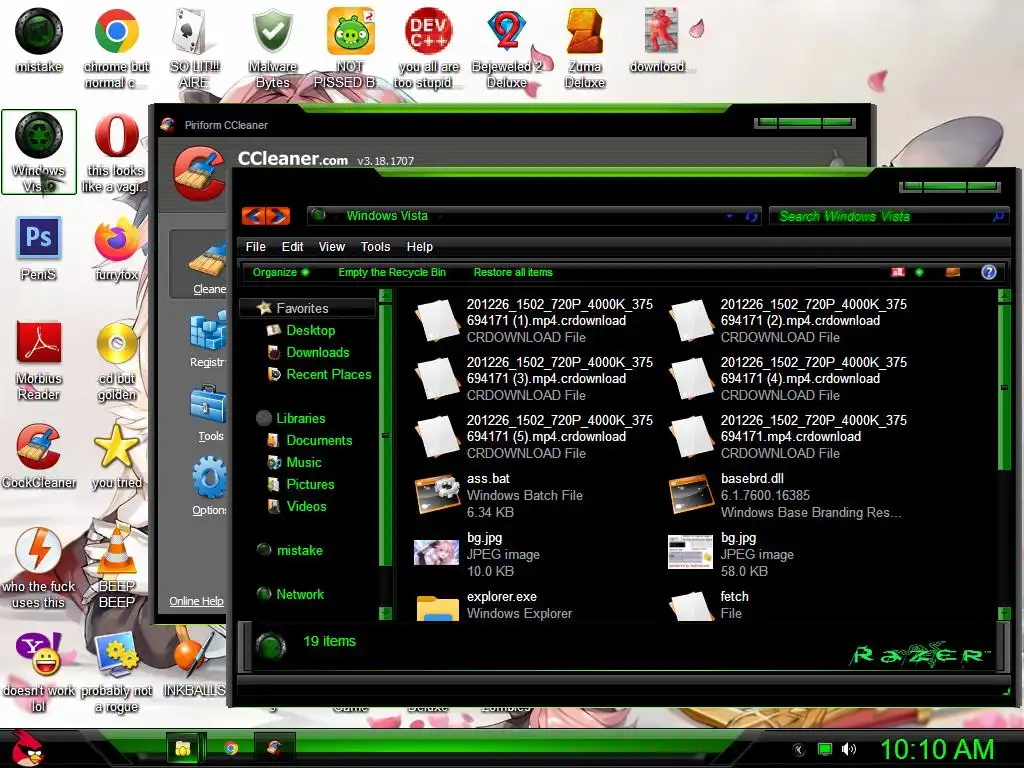Open the views options dropdown arrow

pyautogui.click(x=920, y=272)
